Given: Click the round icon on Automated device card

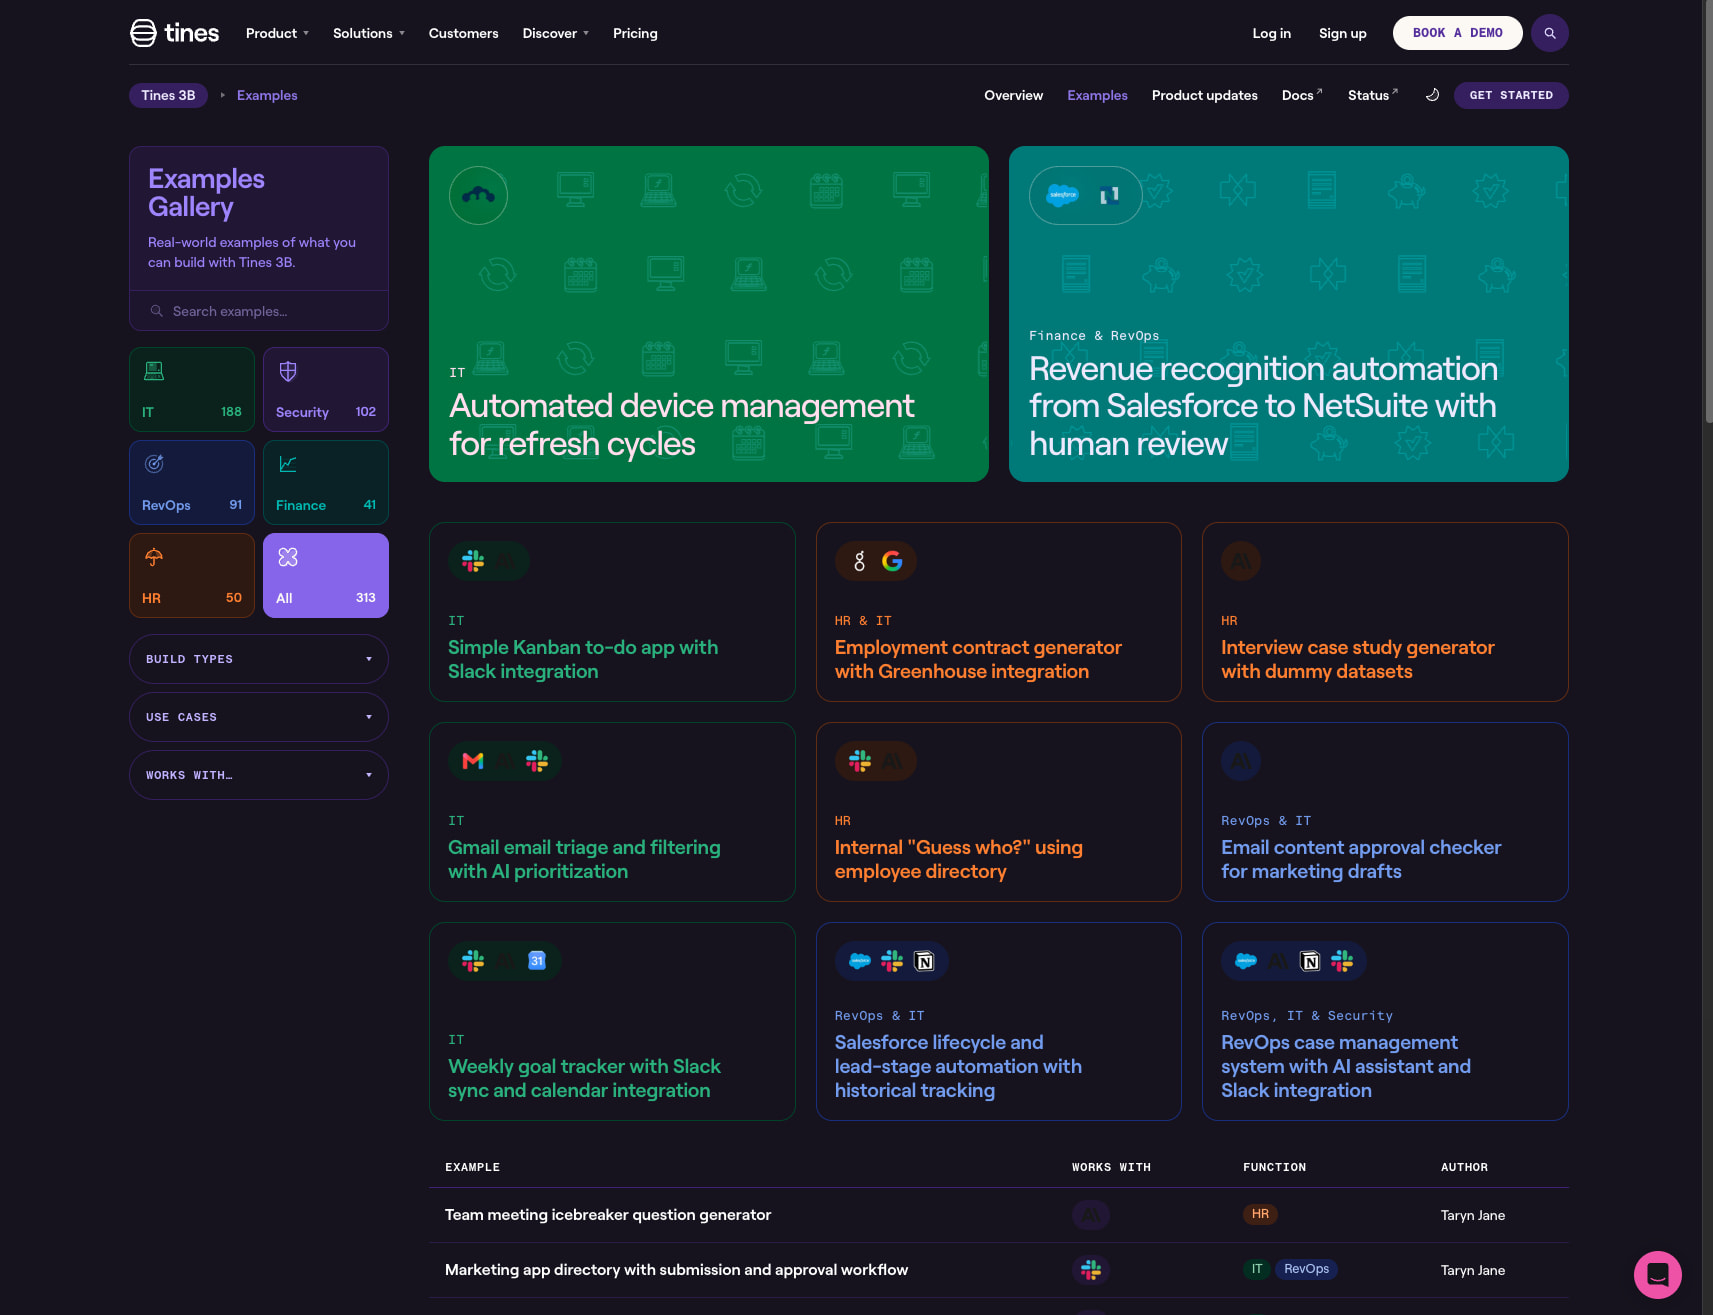Looking at the screenshot, I should pos(478,195).
